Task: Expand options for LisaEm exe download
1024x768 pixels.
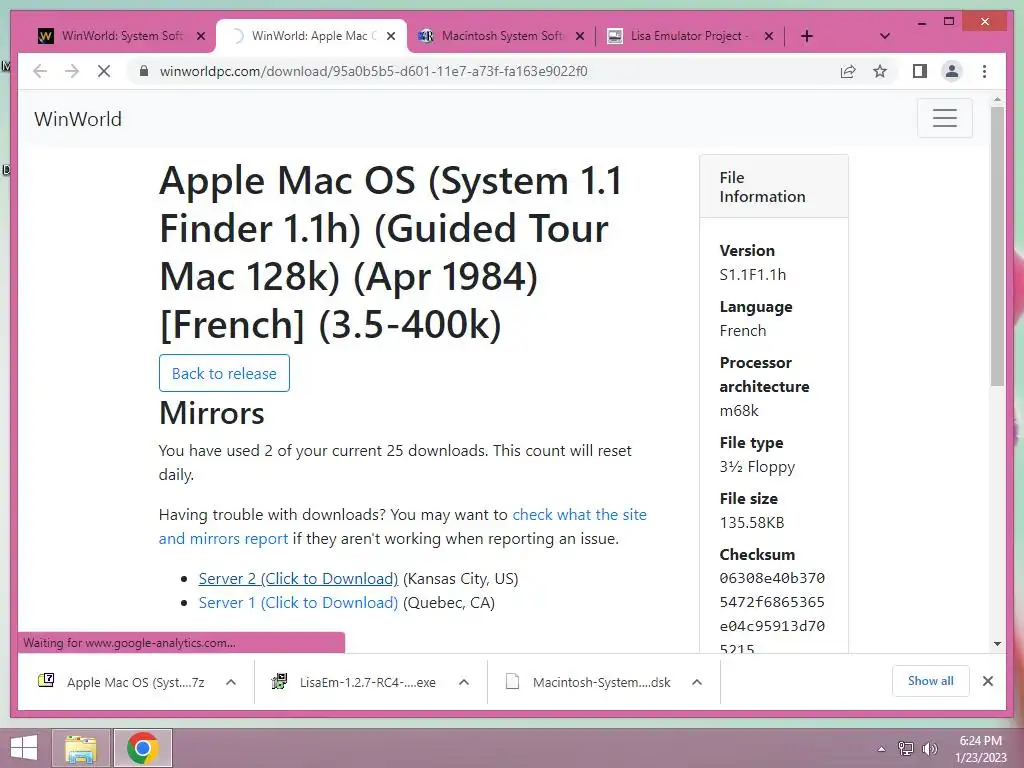Action: pos(464,682)
